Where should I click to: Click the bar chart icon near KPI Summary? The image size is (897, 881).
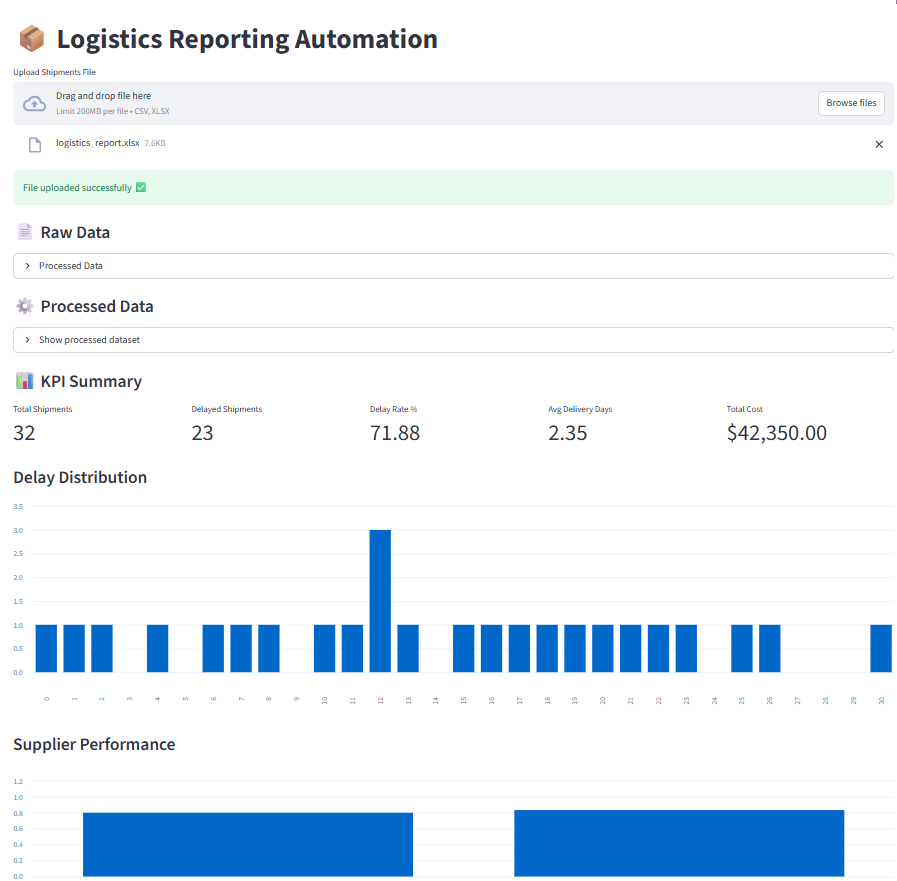[x=23, y=381]
